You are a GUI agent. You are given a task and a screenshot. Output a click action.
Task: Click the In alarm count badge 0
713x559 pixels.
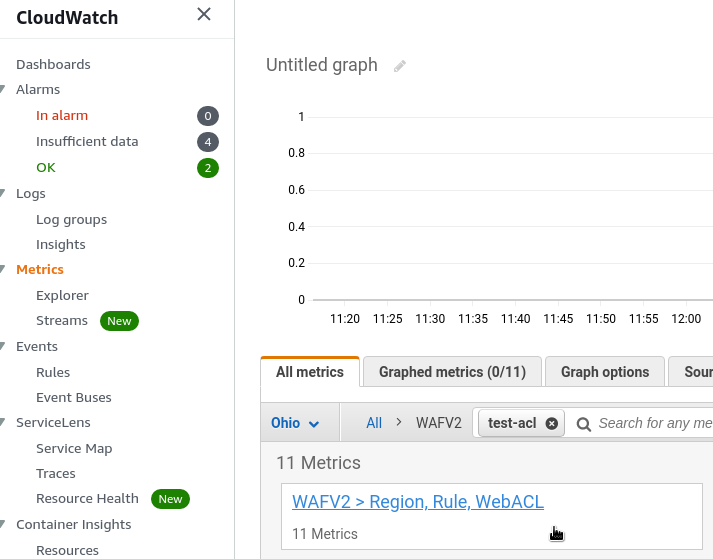tap(208, 116)
